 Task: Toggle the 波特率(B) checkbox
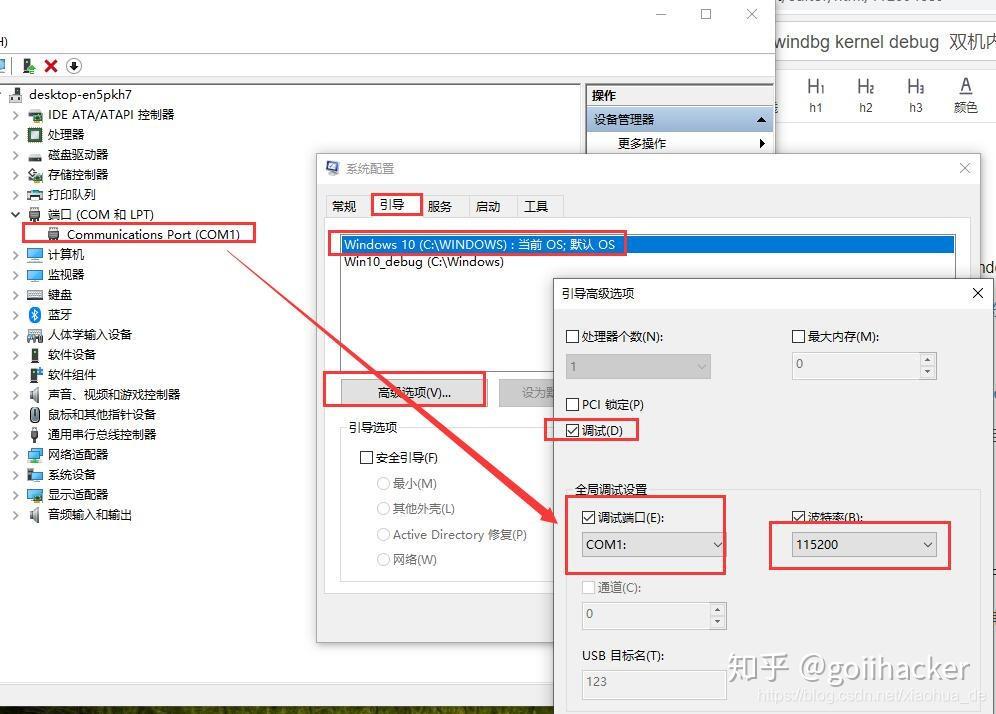point(798,516)
